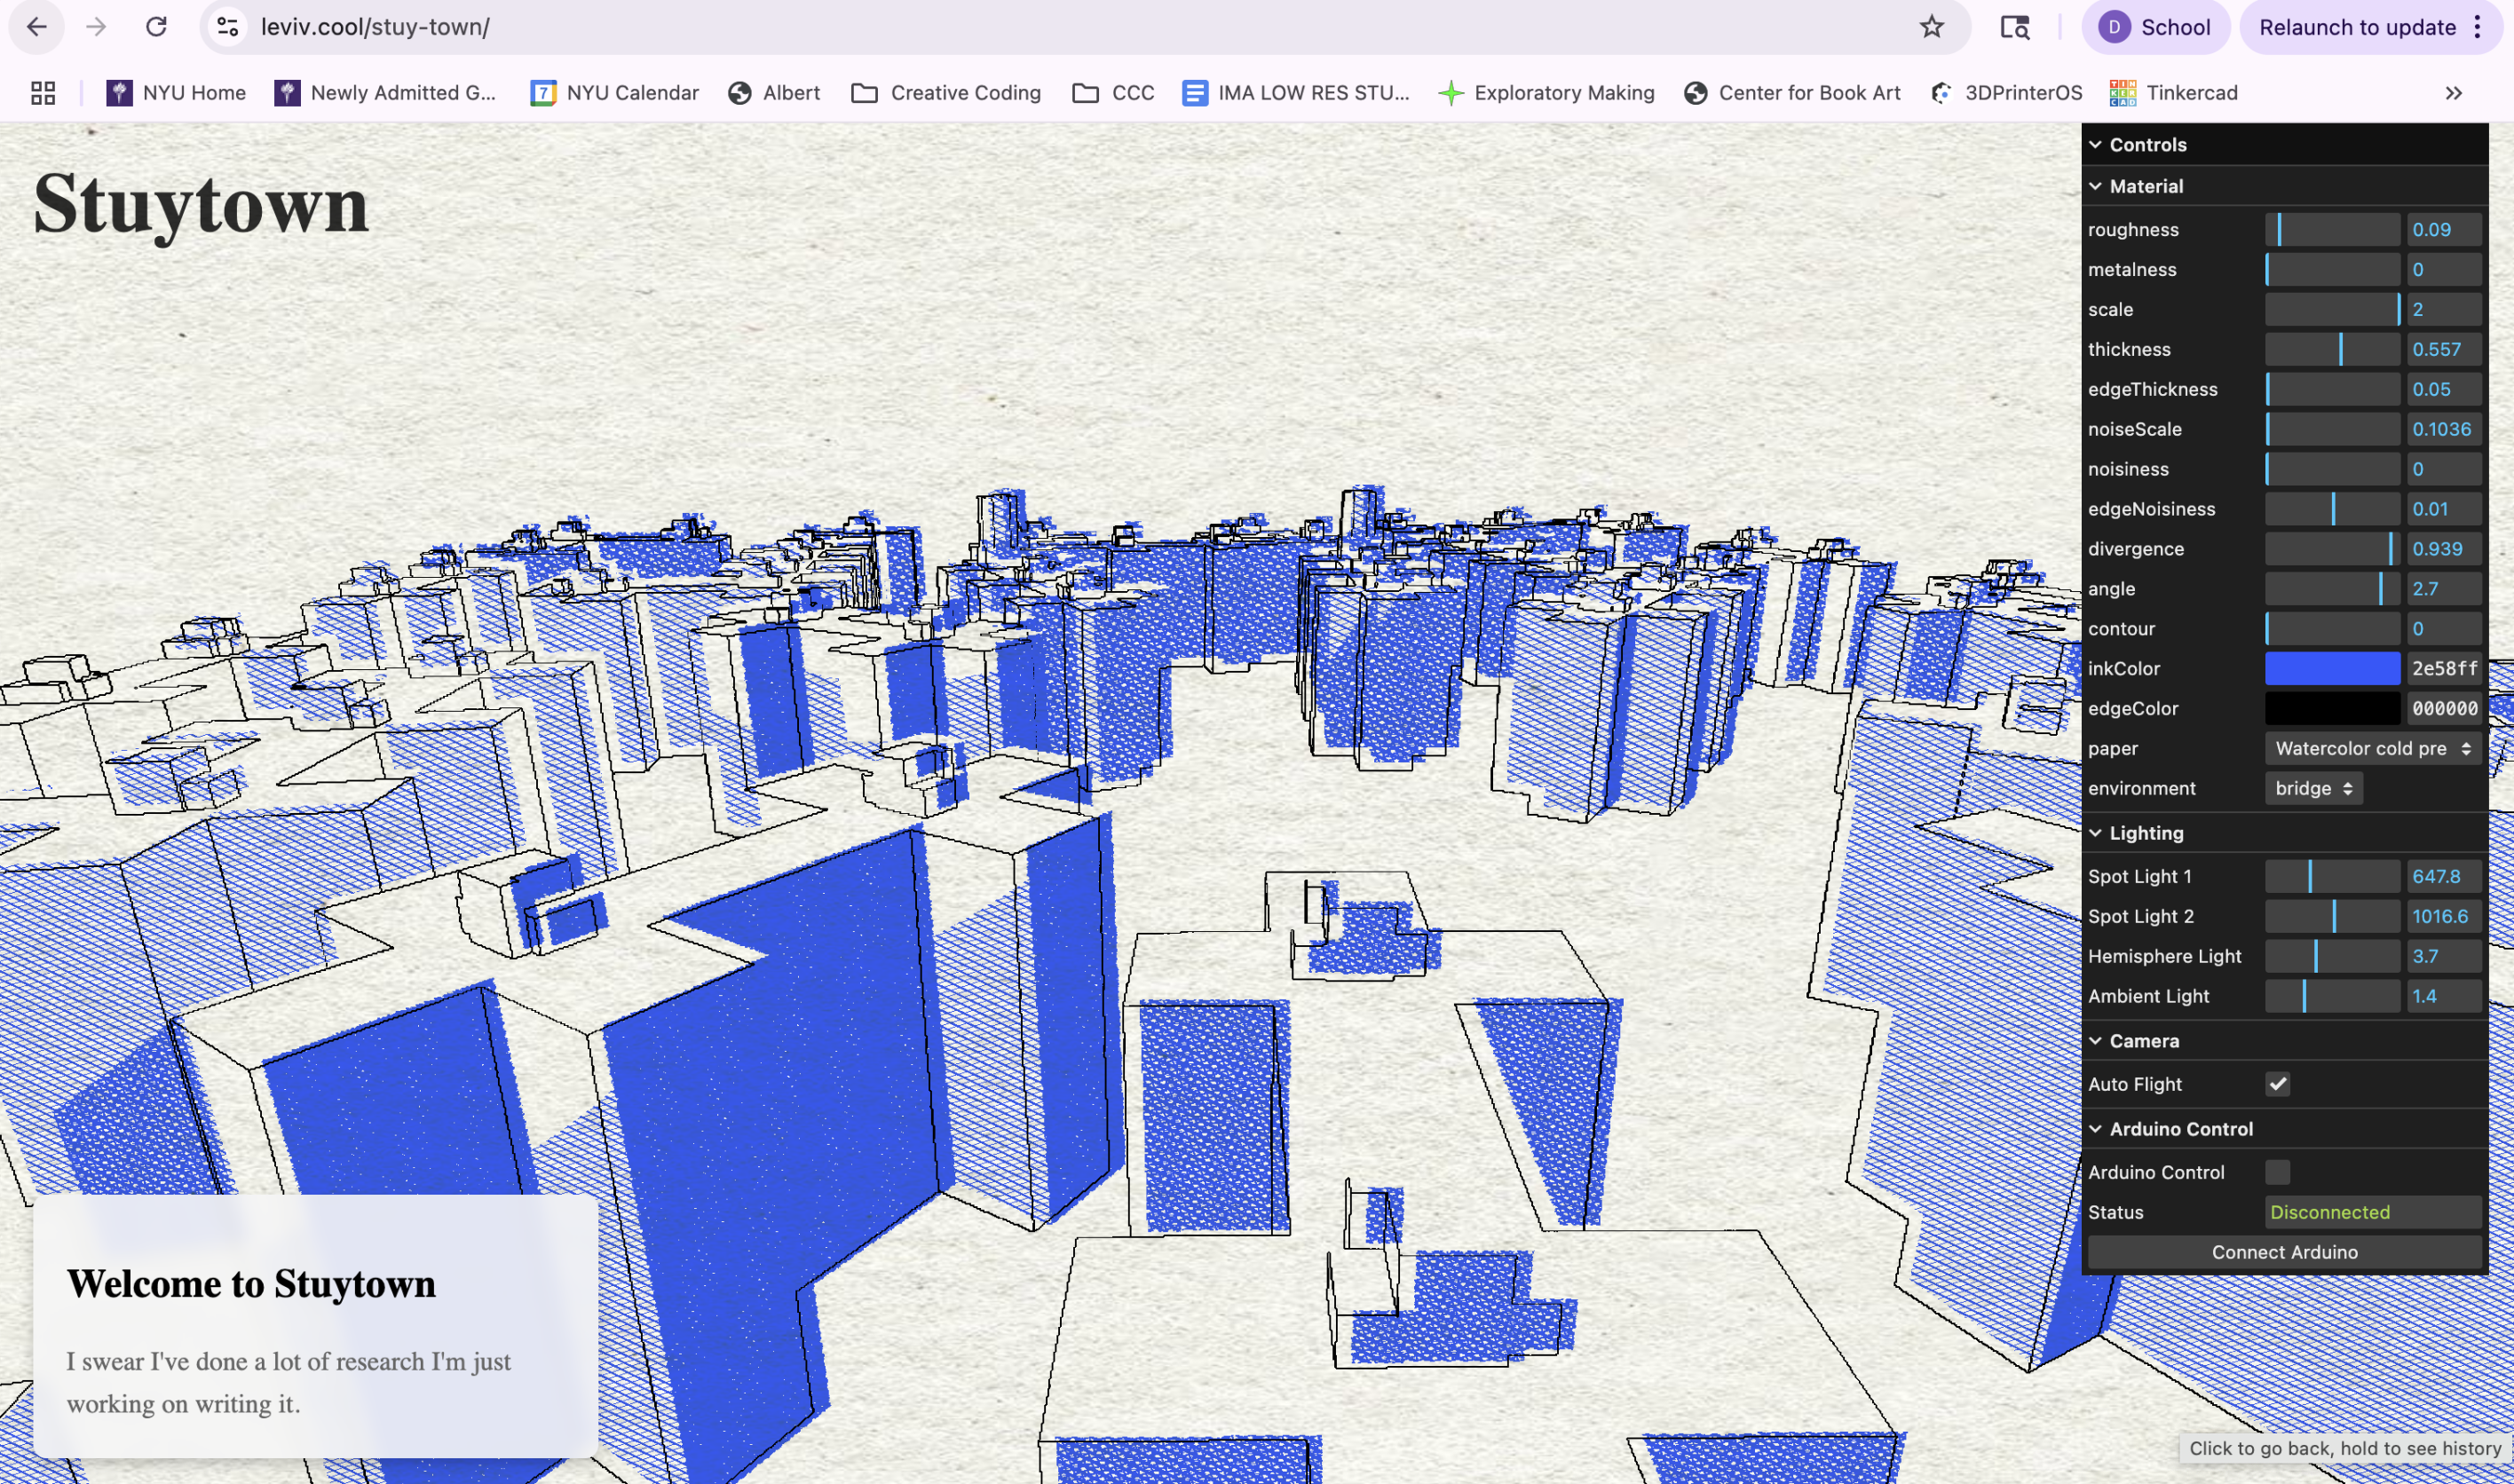This screenshot has height=1484, width=2514.
Task: Click the roughness value input field
Action: [2442, 229]
